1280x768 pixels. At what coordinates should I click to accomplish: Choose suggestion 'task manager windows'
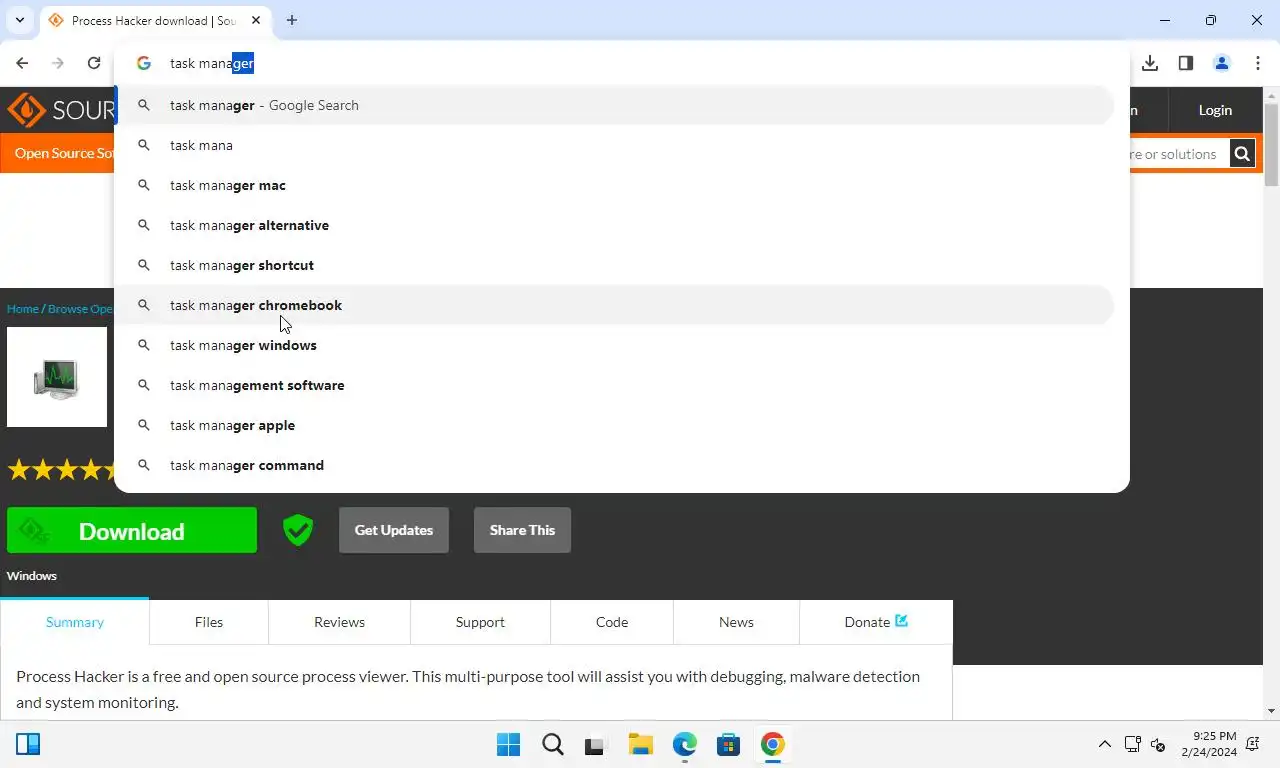(614, 345)
